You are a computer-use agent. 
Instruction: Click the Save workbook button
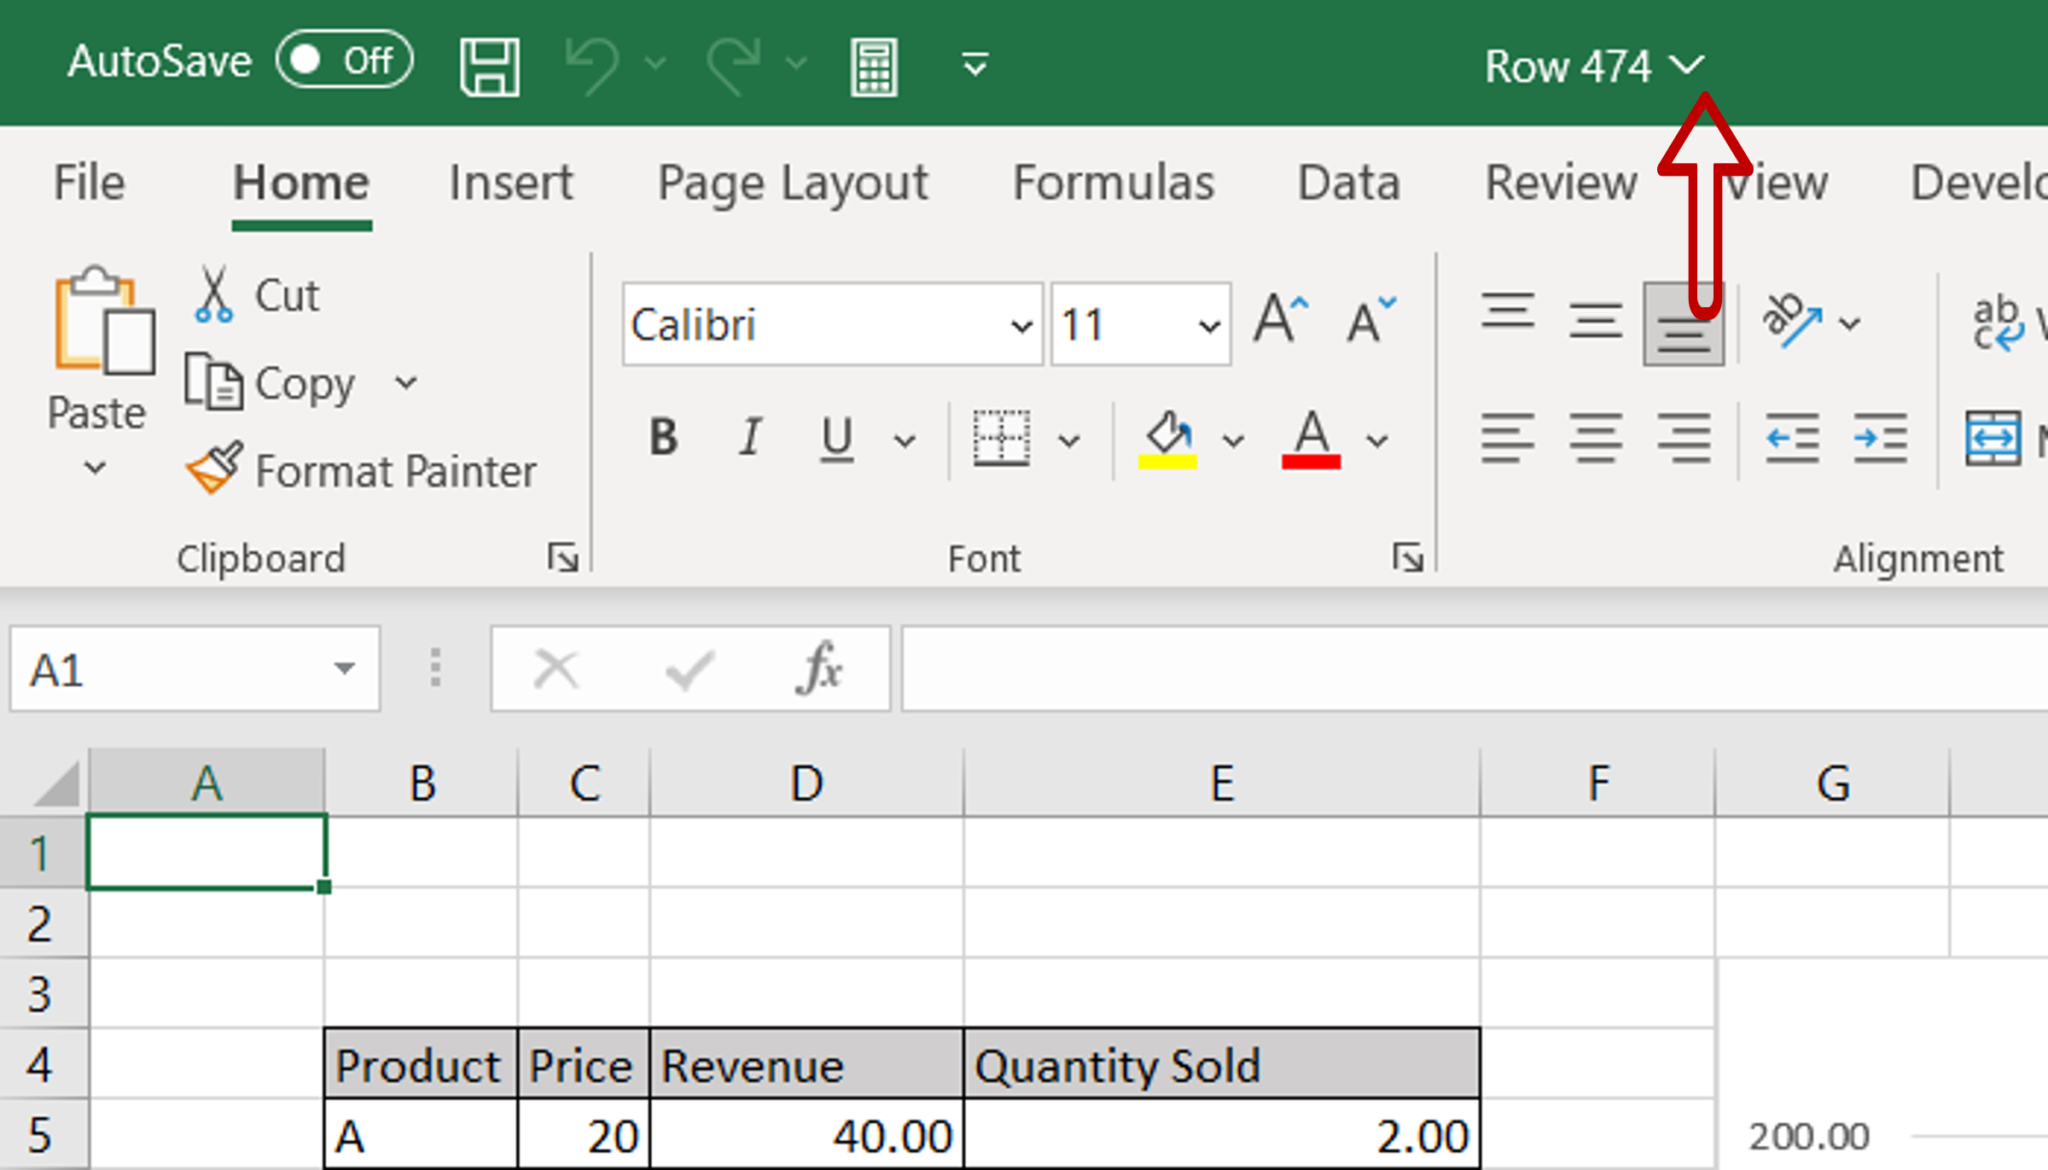pos(489,65)
